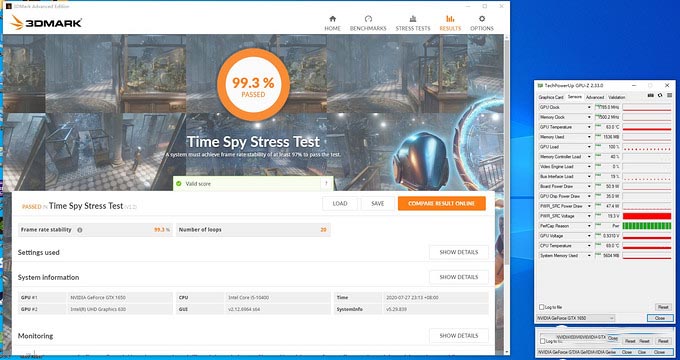Click the Number of loops value 20
This screenshot has width=680, height=360.
pos(323,230)
